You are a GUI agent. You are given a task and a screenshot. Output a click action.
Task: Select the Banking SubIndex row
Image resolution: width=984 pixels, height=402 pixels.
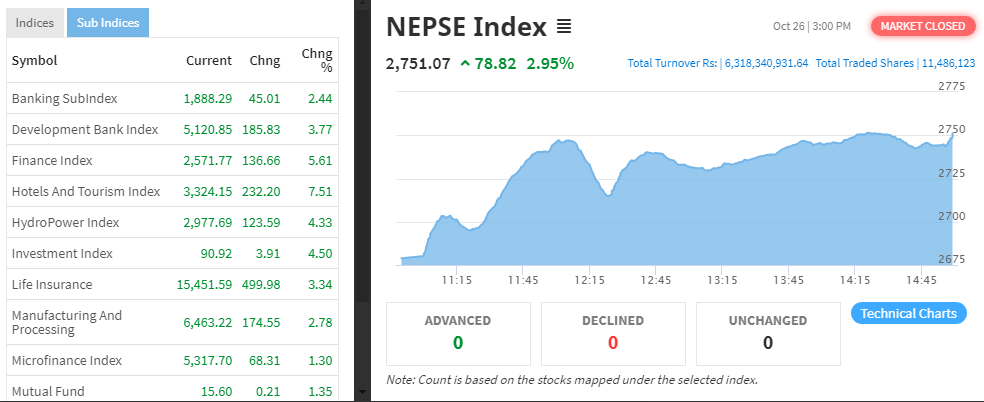click(173, 98)
